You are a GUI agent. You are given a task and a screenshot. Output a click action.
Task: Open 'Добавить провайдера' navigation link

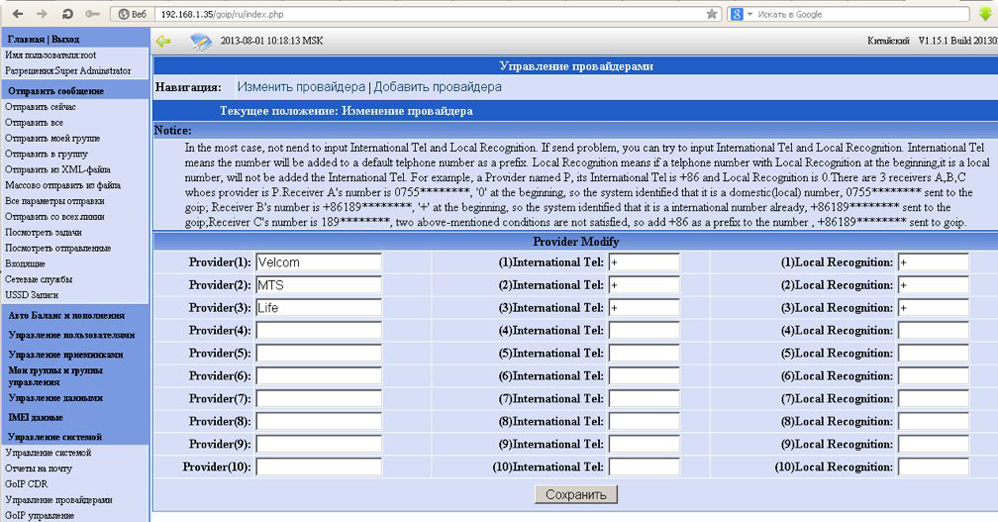point(437,87)
